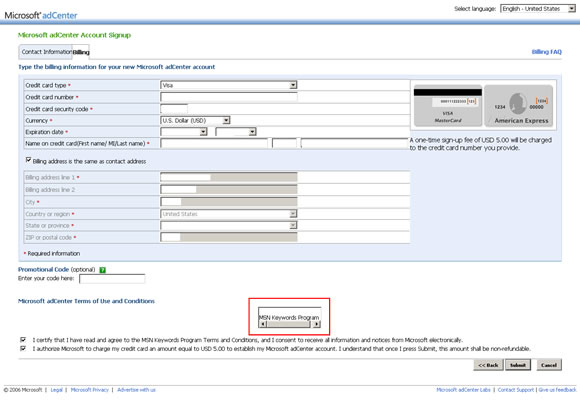Focus the last name on credit card field
The image size is (580, 407).
[354, 143]
